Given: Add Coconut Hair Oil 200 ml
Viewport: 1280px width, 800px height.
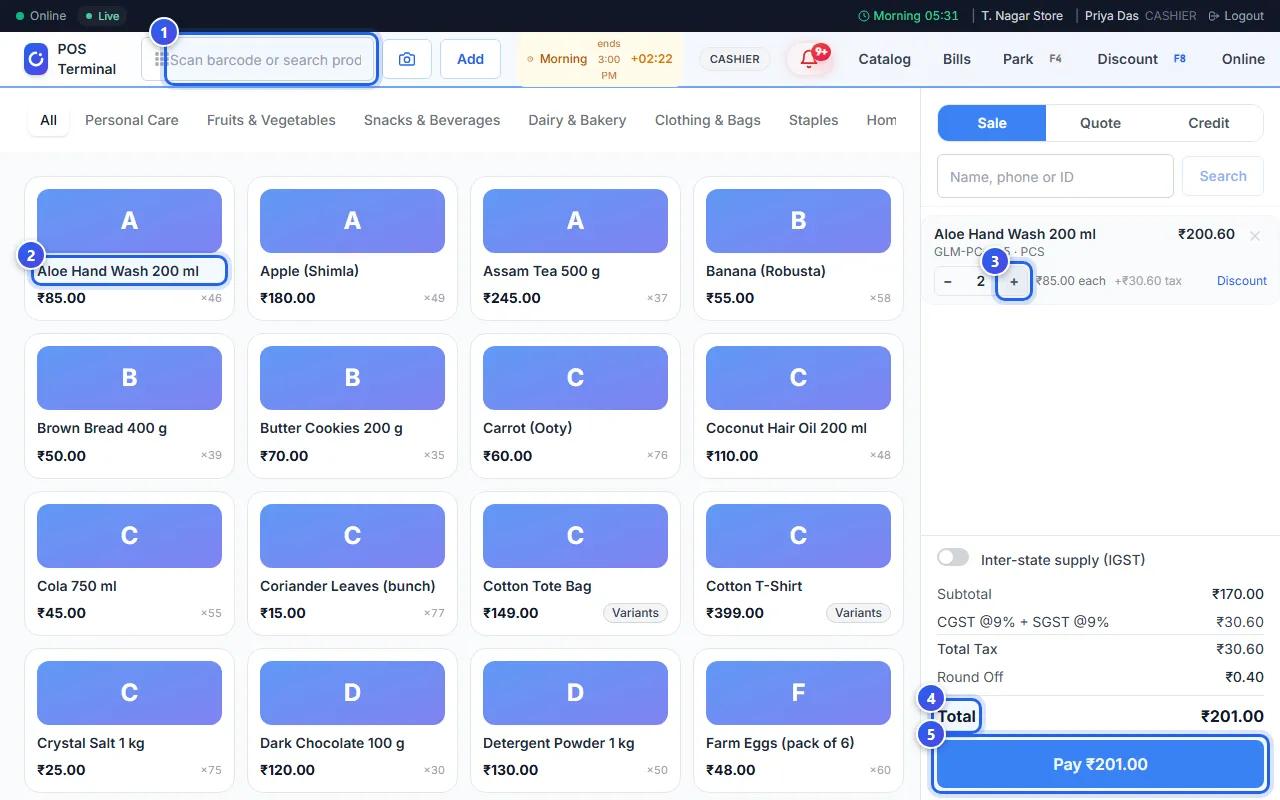Looking at the screenshot, I should click(x=798, y=406).
